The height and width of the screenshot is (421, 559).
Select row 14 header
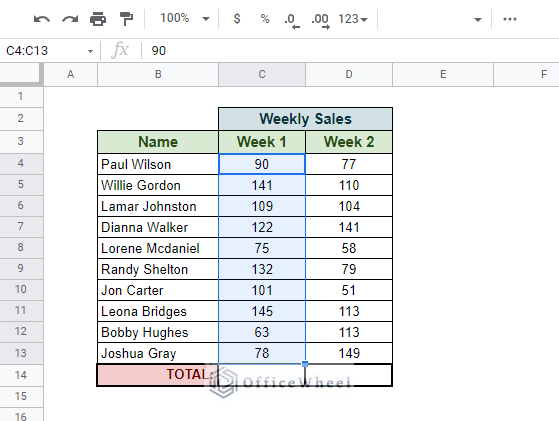(21, 375)
